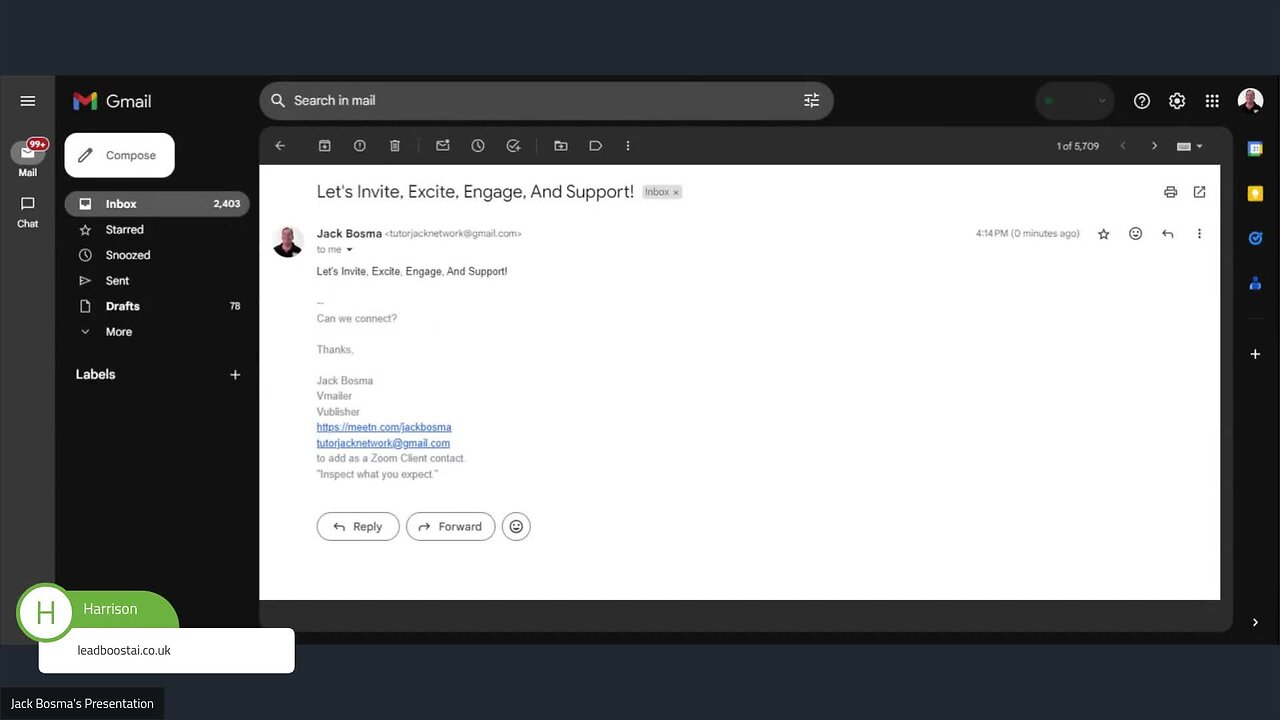
Task: Open Mail section in left rail
Action: [28, 158]
